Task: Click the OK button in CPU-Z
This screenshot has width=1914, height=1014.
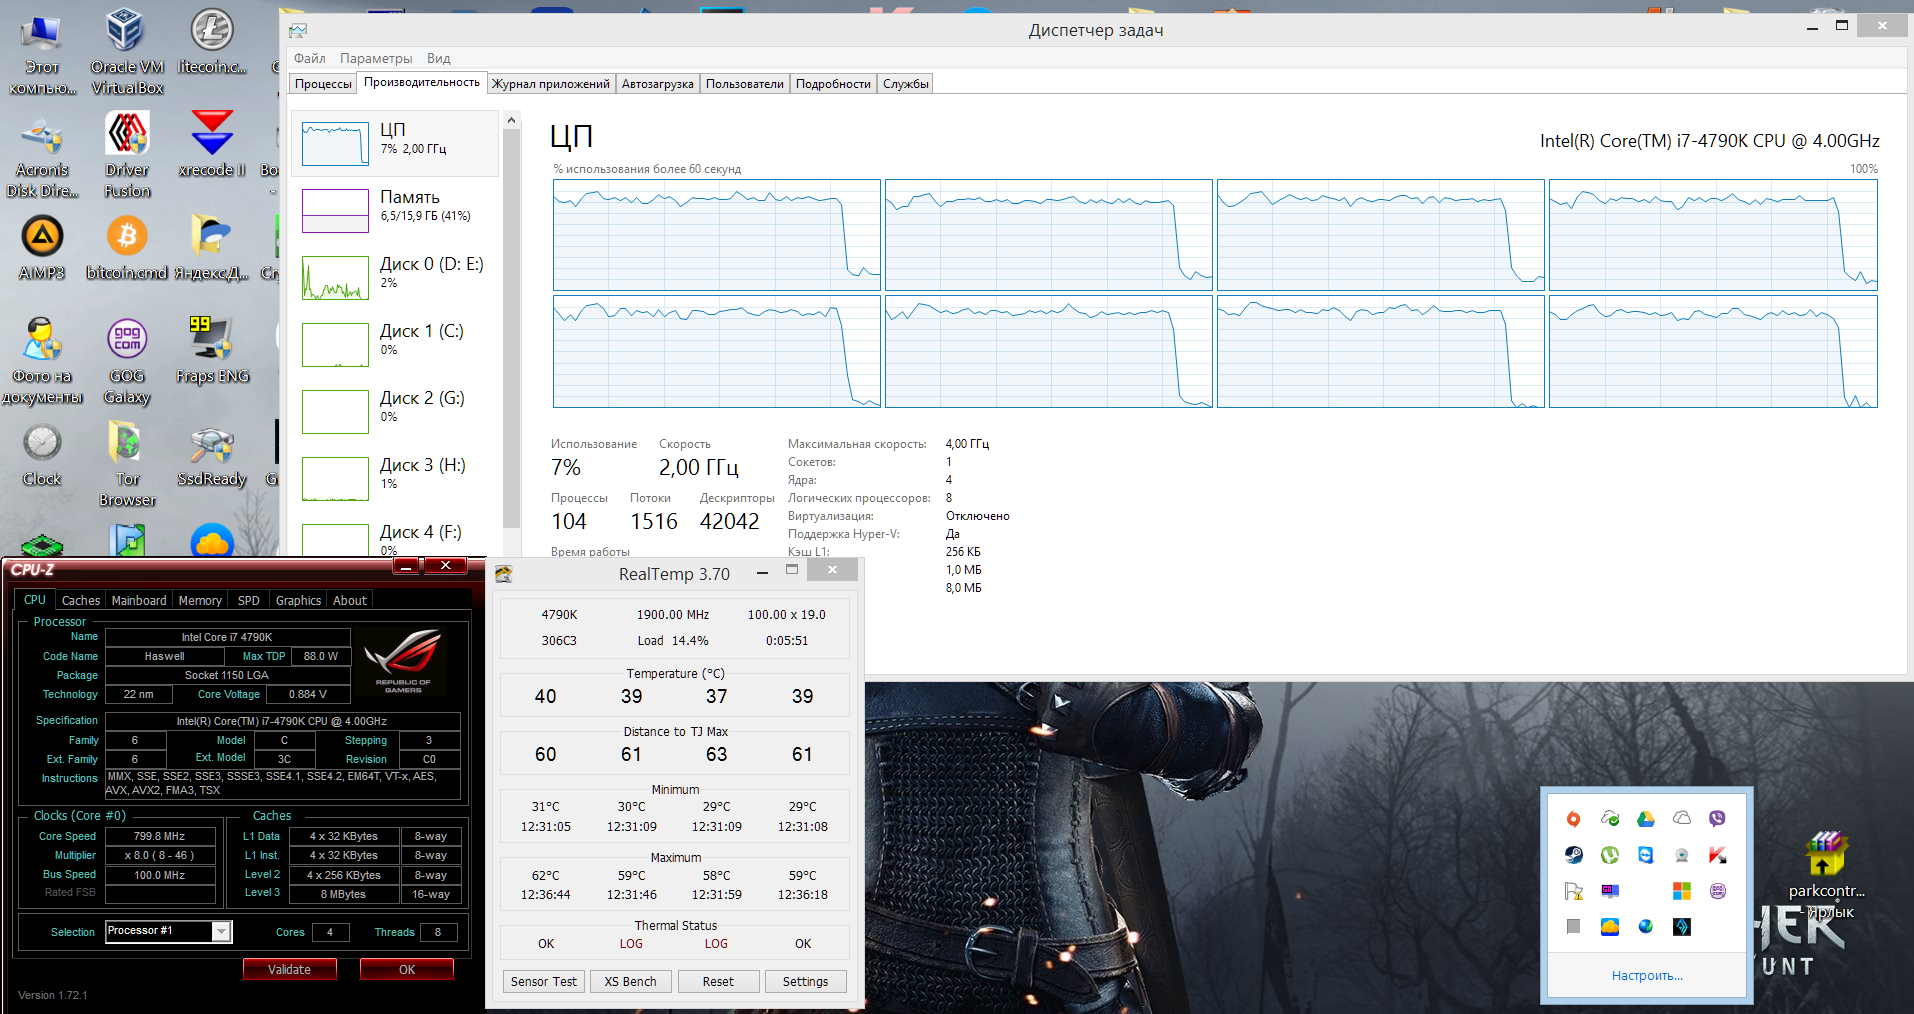Action: click(x=407, y=969)
